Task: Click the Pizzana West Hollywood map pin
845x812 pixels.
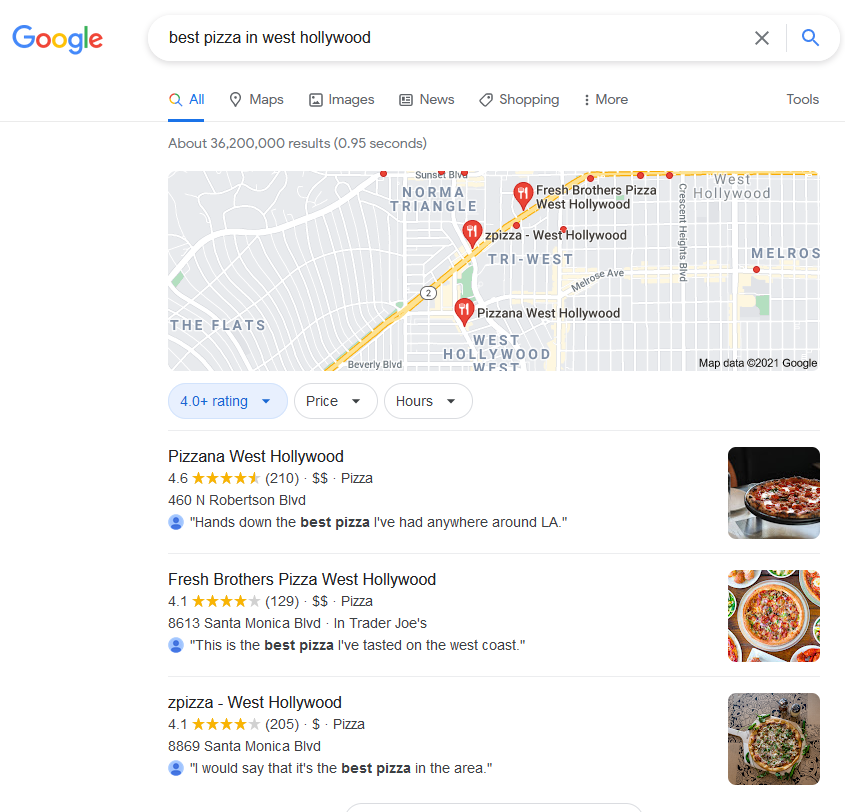Action: 464,312
